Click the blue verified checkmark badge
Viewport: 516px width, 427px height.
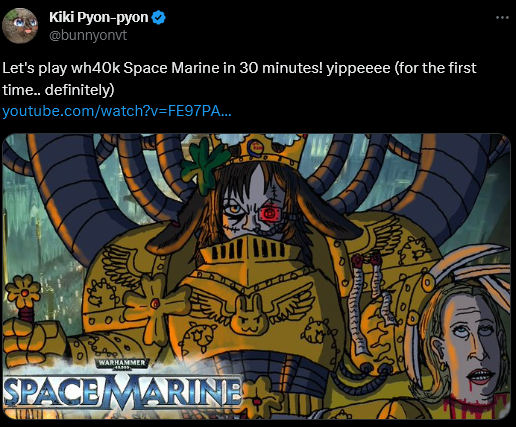(x=159, y=18)
